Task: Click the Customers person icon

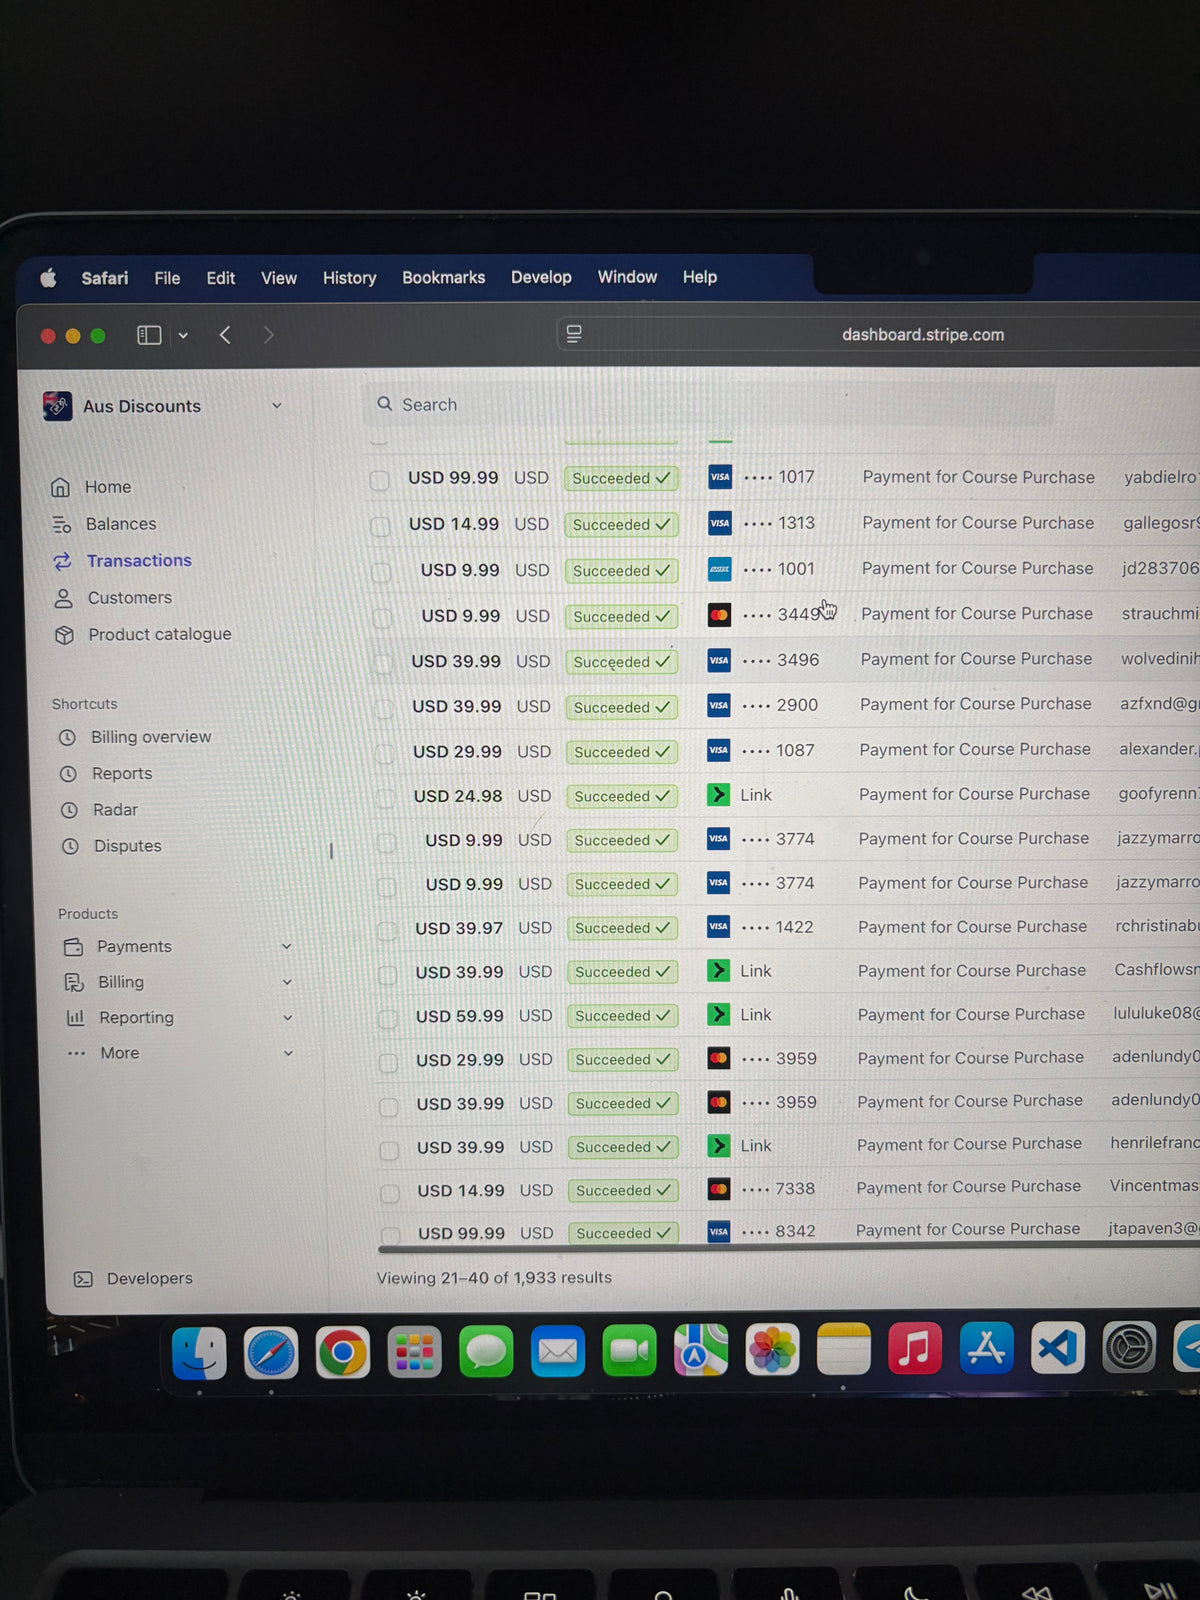Action: pyautogui.click(x=63, y=598)
